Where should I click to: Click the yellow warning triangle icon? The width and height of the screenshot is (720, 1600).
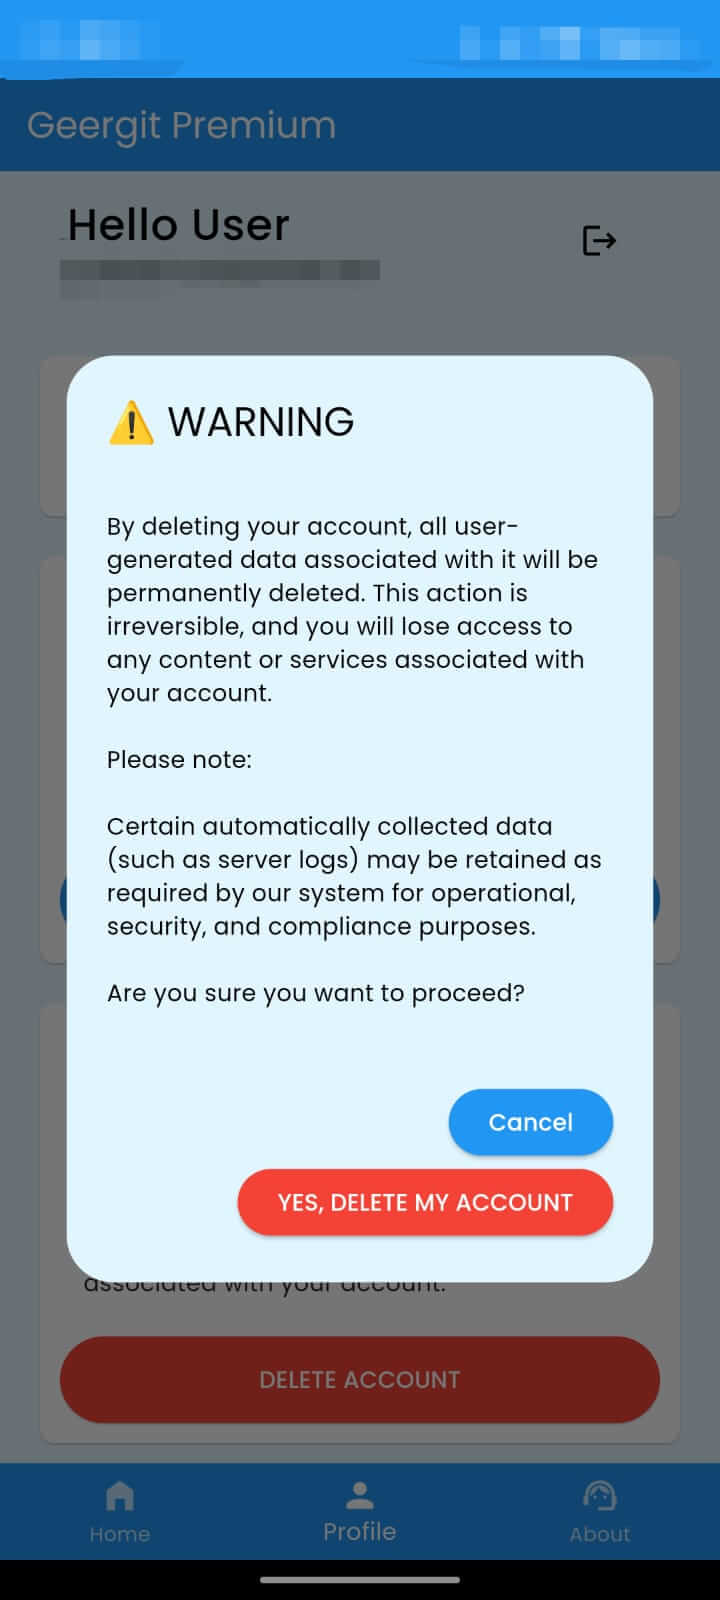click(130, 423)
